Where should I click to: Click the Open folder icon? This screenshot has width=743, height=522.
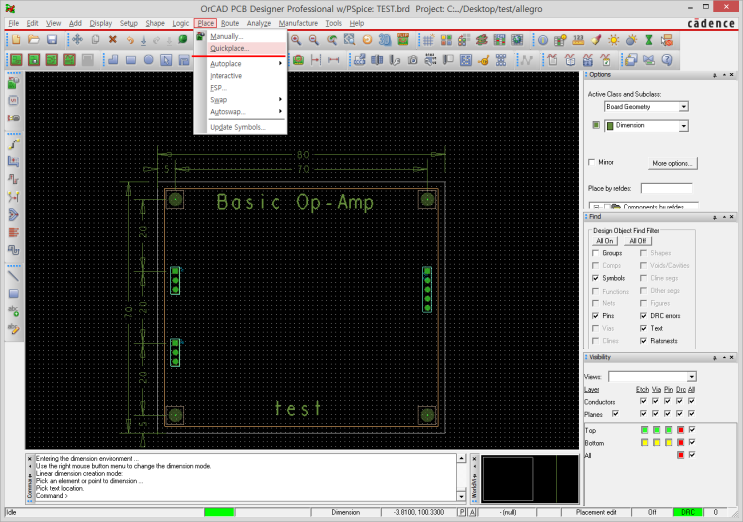[34, 40]
